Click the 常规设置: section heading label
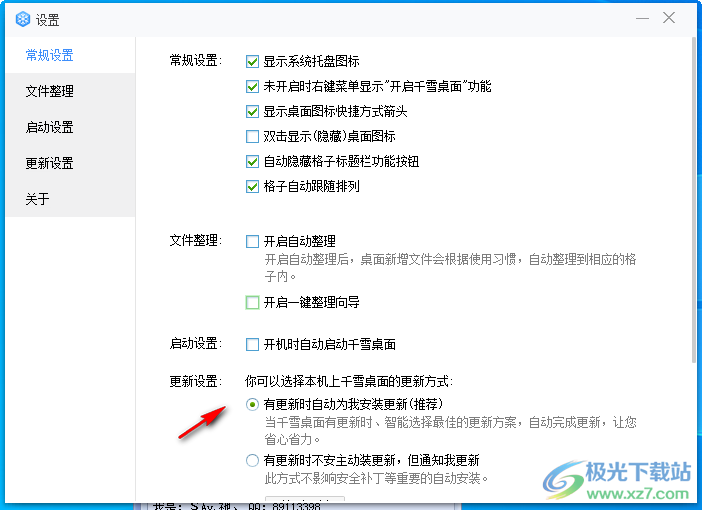 tap(196, 60)
